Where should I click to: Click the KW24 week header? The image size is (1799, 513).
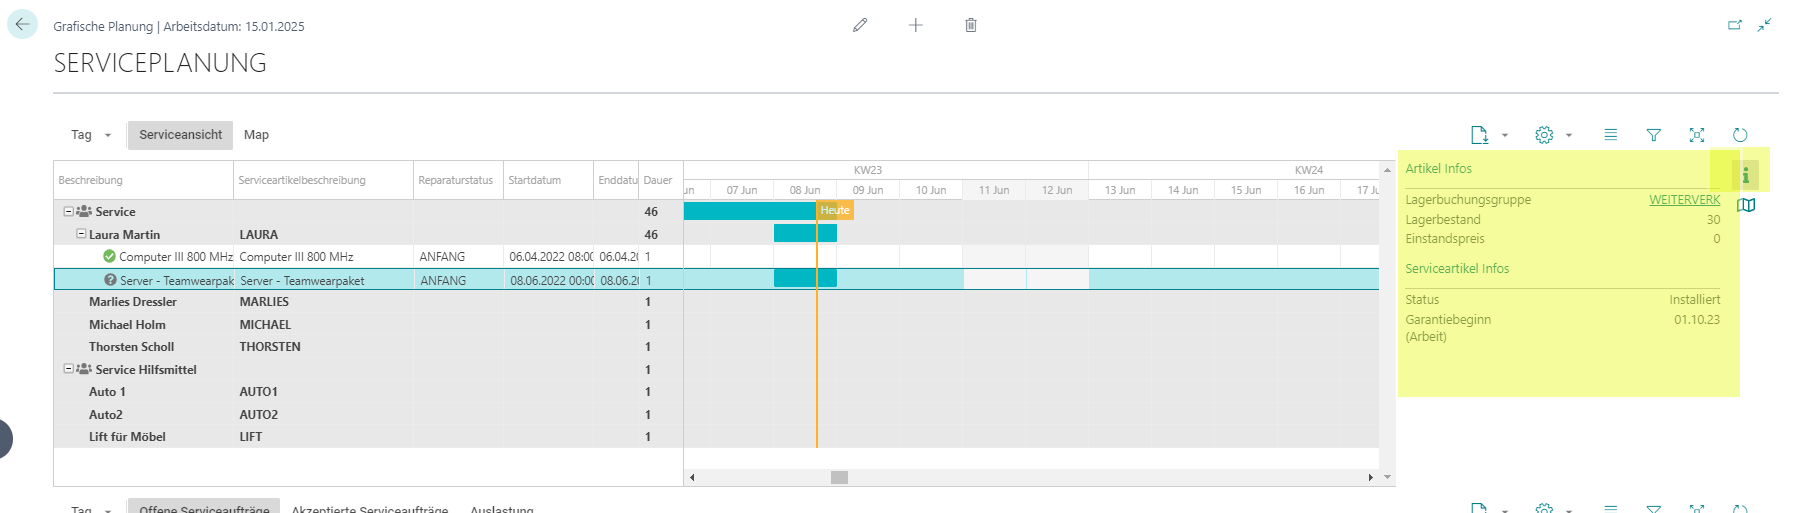pyautogui.click(x=1308, y=170)
